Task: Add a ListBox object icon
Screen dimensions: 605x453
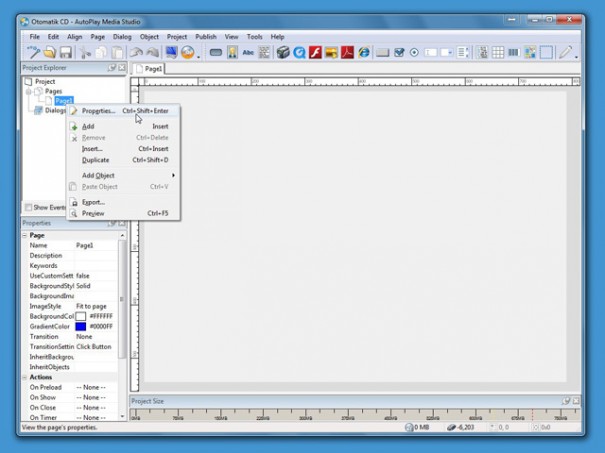Action: click(463, 52)
